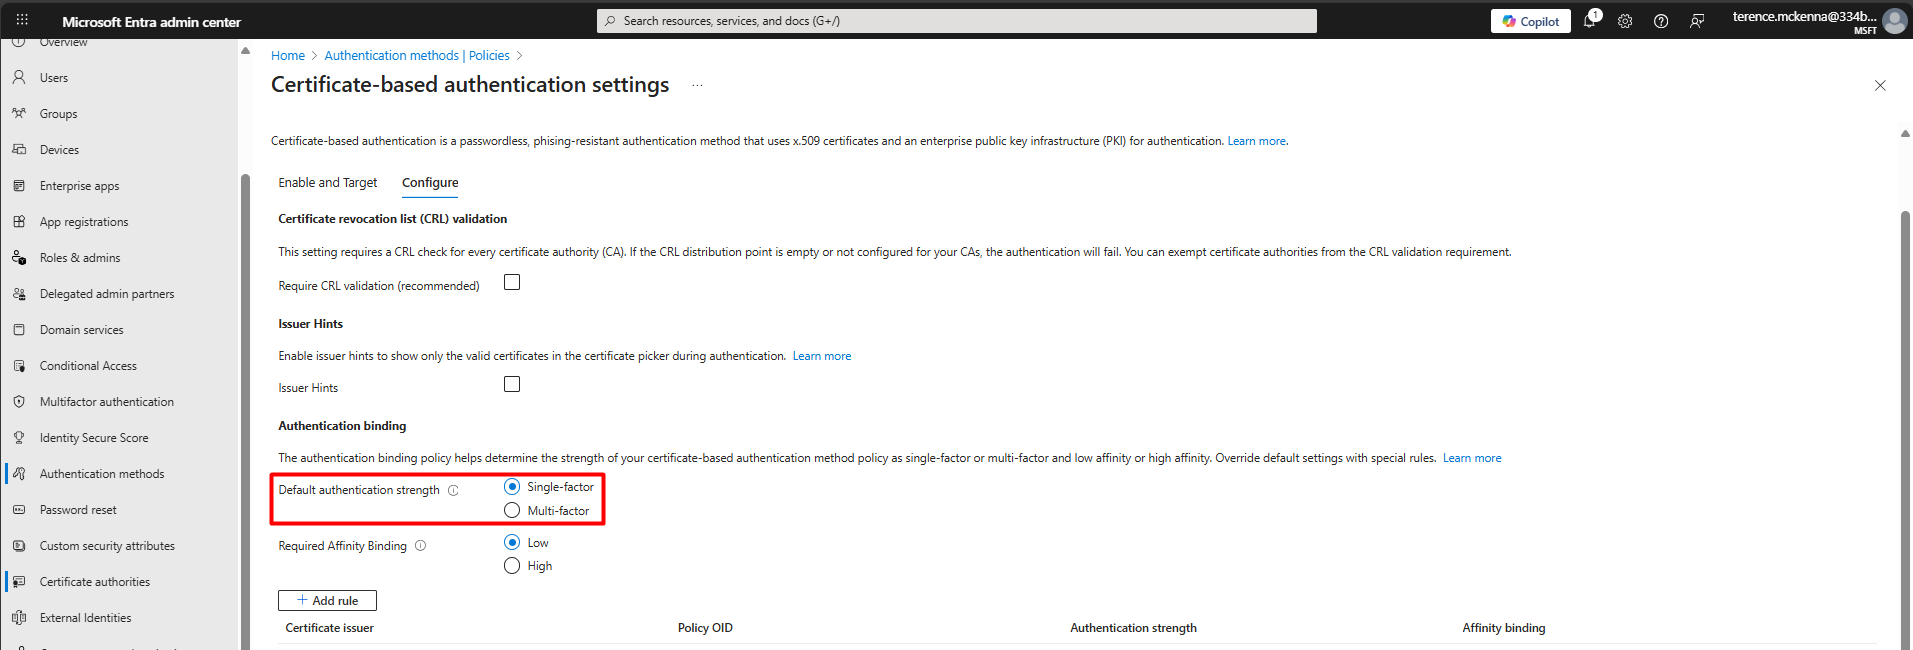
Task: Click the search resources input field
Action: point(956,21)
